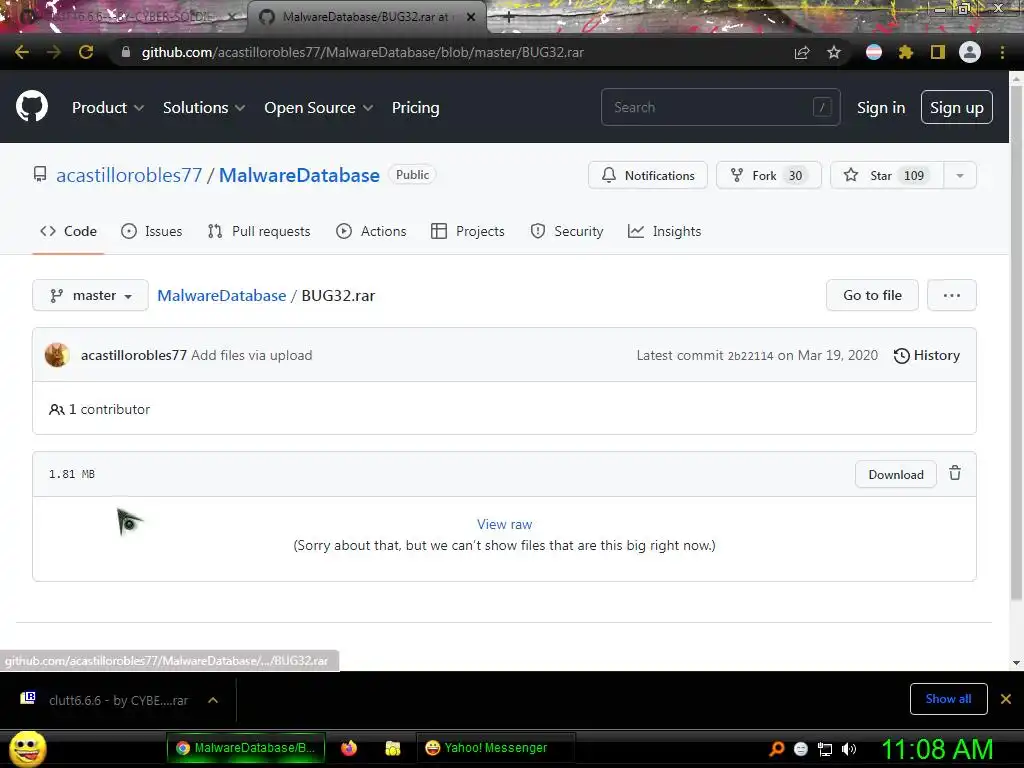Click the striped extension icon in toolbar
This screenshot has width=1024, height=768.
(x=874, y=52)
